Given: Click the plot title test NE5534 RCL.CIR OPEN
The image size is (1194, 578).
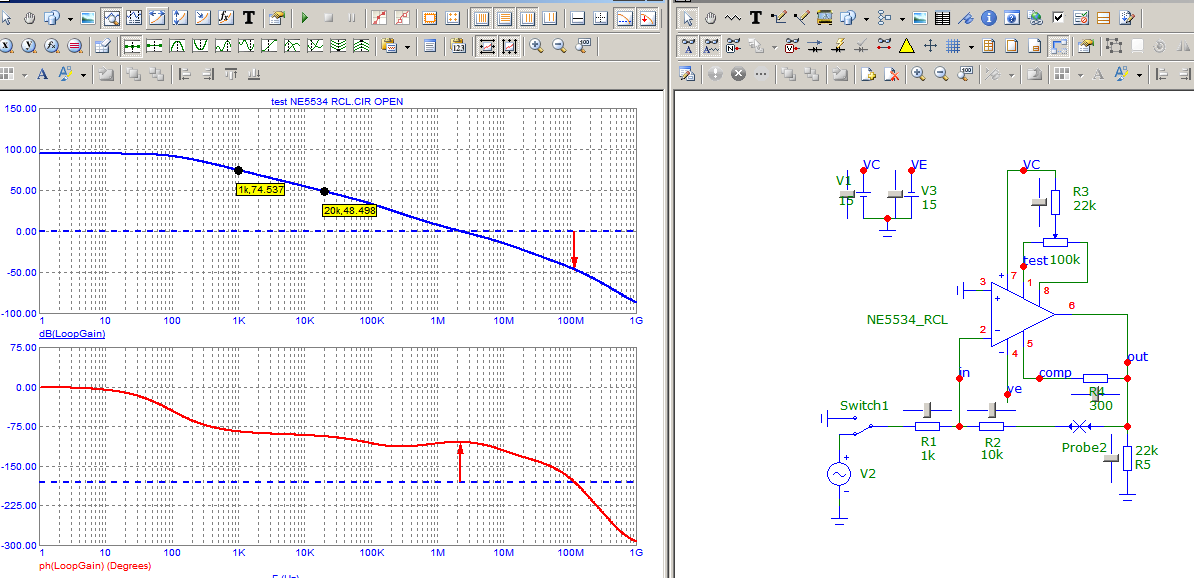Looking at the screenshot, I should point(337,101).
